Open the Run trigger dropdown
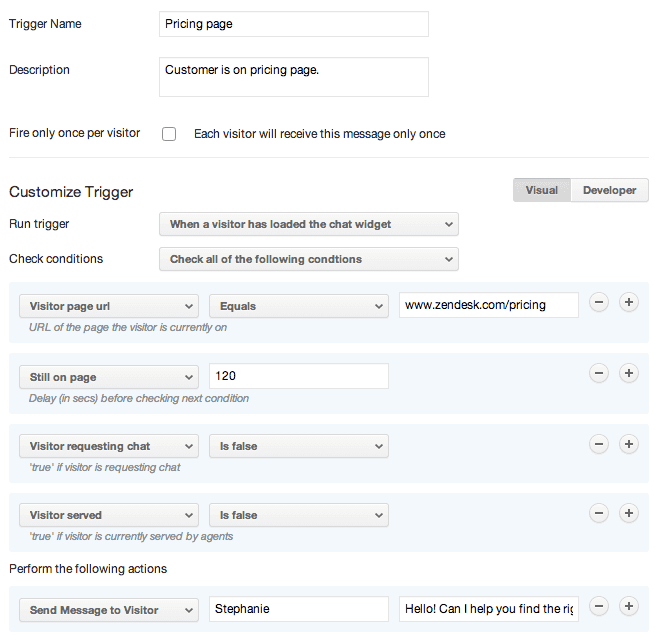The image size is (656, 642). [x=308, y=224]
